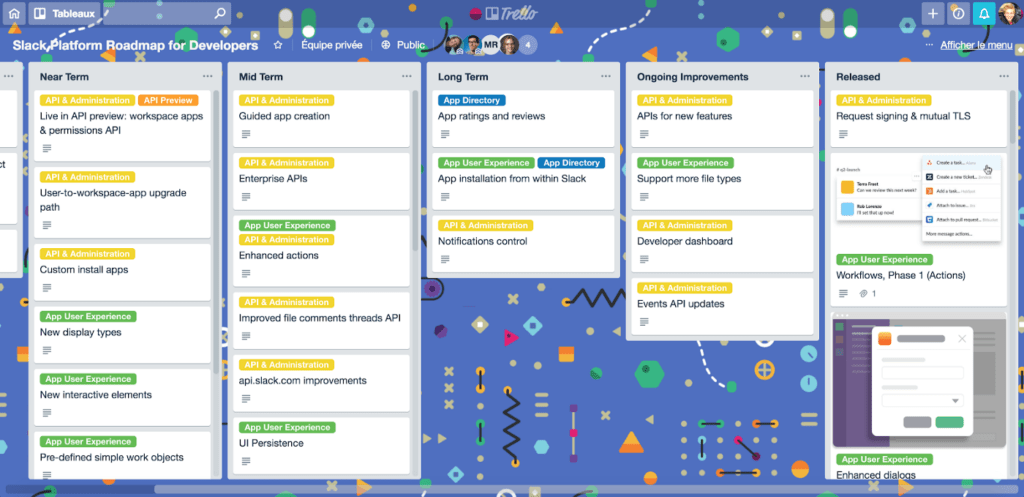Screen dimensions: 1024x497
Task: Open Pre-defined simple work objects card
Action: point(122,455)
